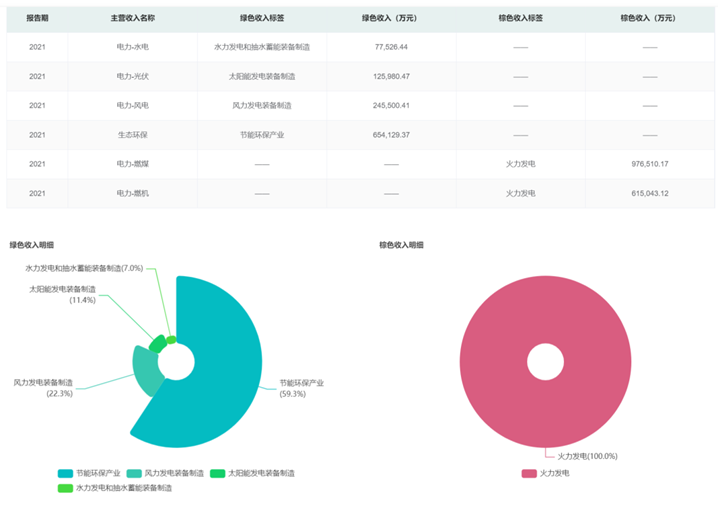Click the 水力发电和抽水蓄能装备制造 table cell
This screenshot has width=718, height=506.
pyautogui.click(x=262, y=47)
